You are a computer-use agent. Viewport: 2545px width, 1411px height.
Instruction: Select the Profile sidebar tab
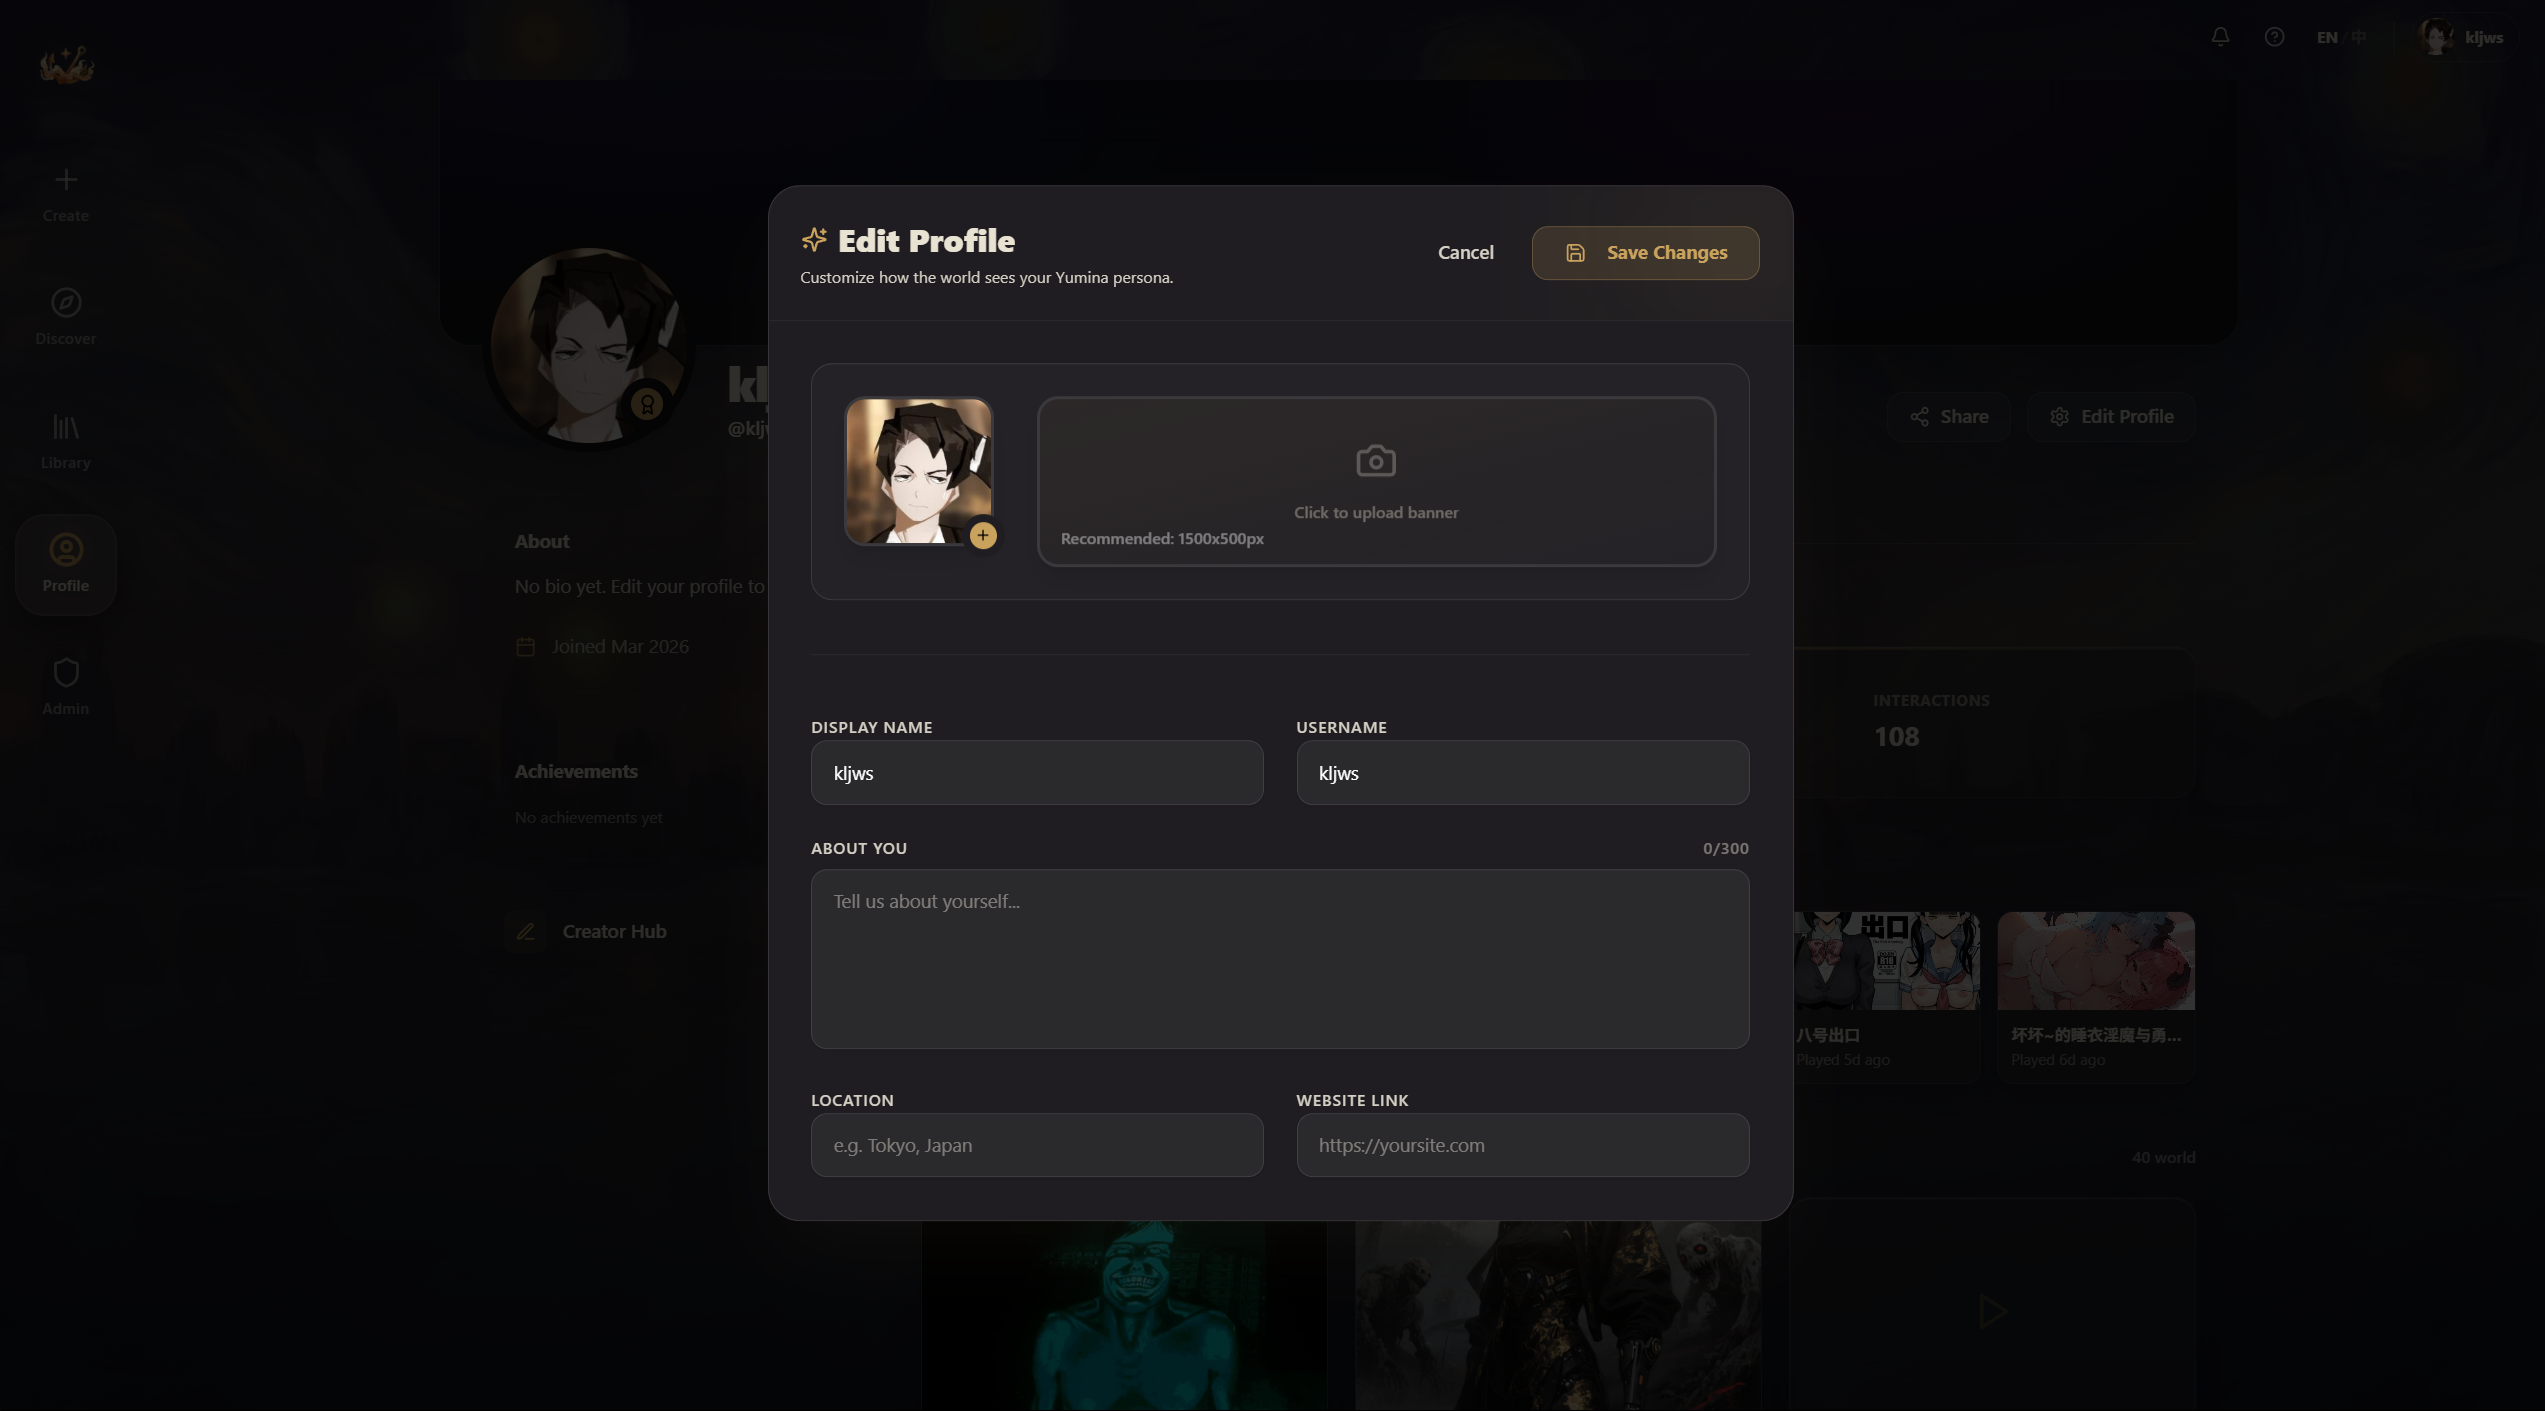(x=66, y=563)
